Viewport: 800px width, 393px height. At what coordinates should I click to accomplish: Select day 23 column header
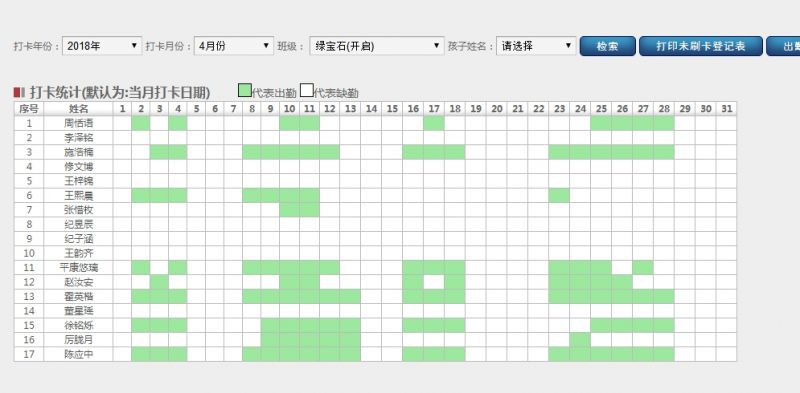click(x=559, y=109)
